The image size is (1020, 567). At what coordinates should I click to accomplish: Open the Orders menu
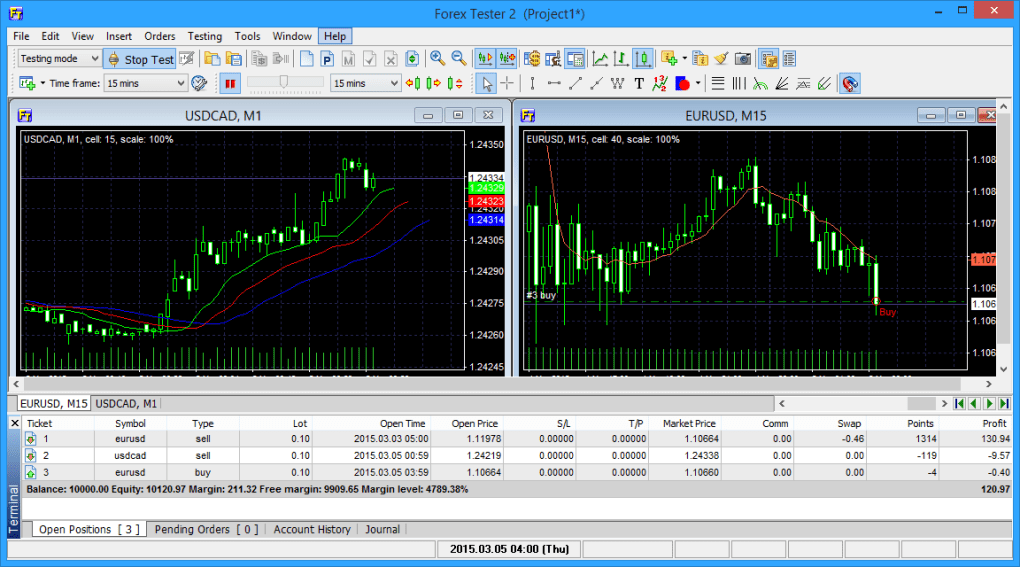pos(160,36)
